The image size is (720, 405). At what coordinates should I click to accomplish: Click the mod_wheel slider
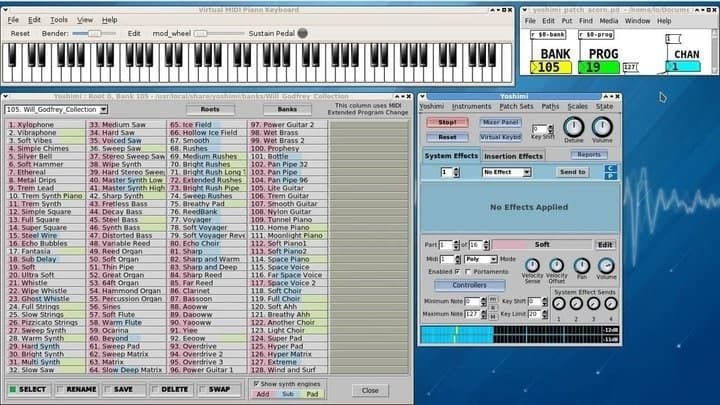tap(219, 33)
